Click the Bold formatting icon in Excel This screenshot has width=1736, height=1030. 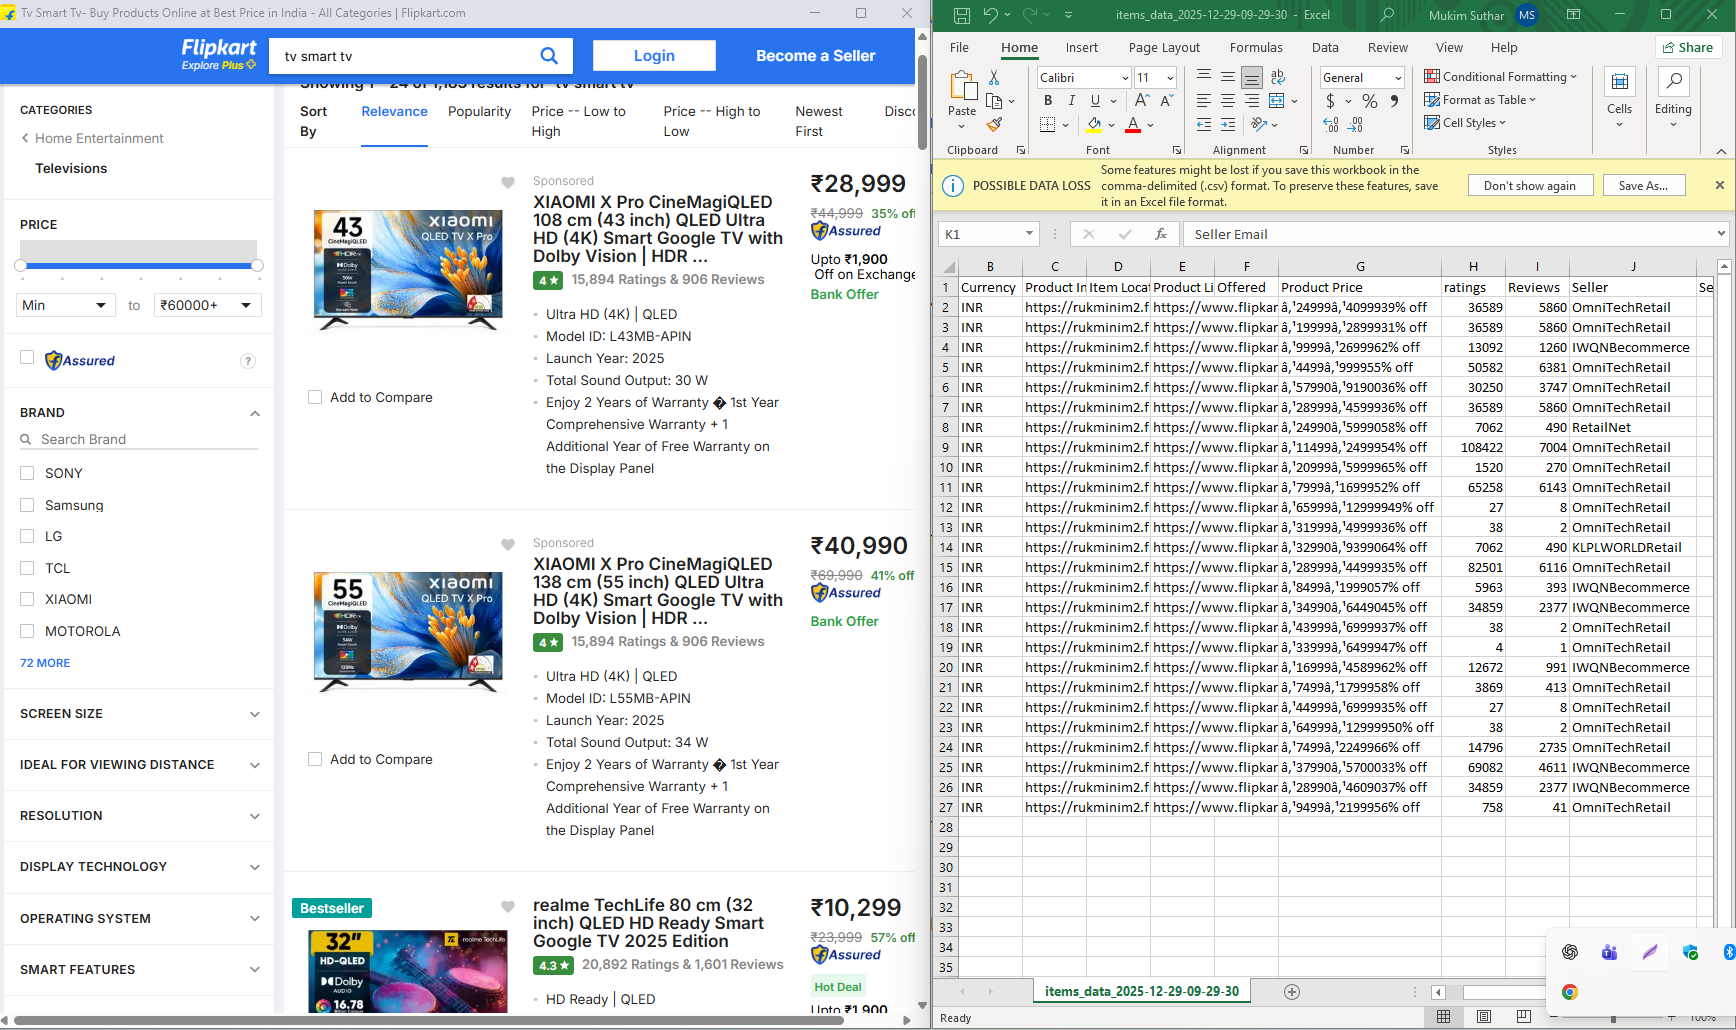click(x=1047, y=101)
